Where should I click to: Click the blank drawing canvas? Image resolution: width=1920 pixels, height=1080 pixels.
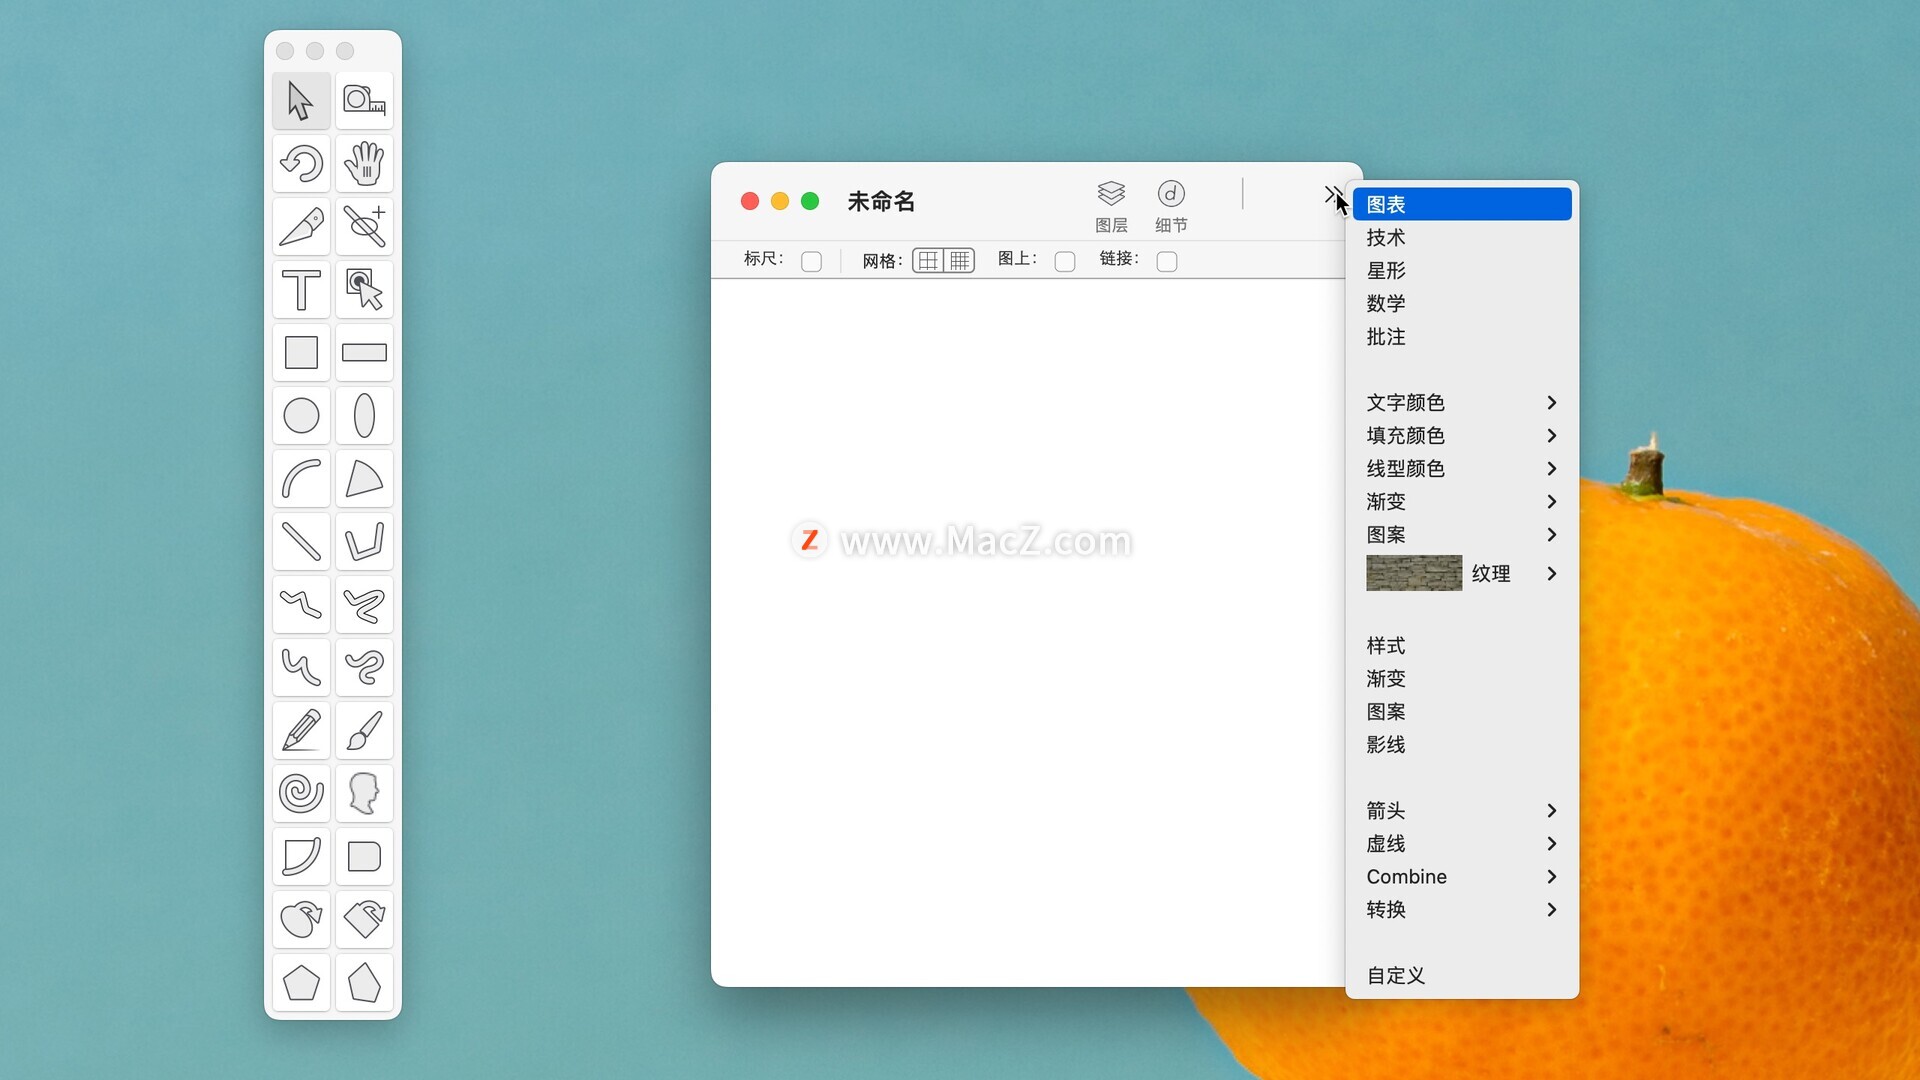pos(1028,632)
